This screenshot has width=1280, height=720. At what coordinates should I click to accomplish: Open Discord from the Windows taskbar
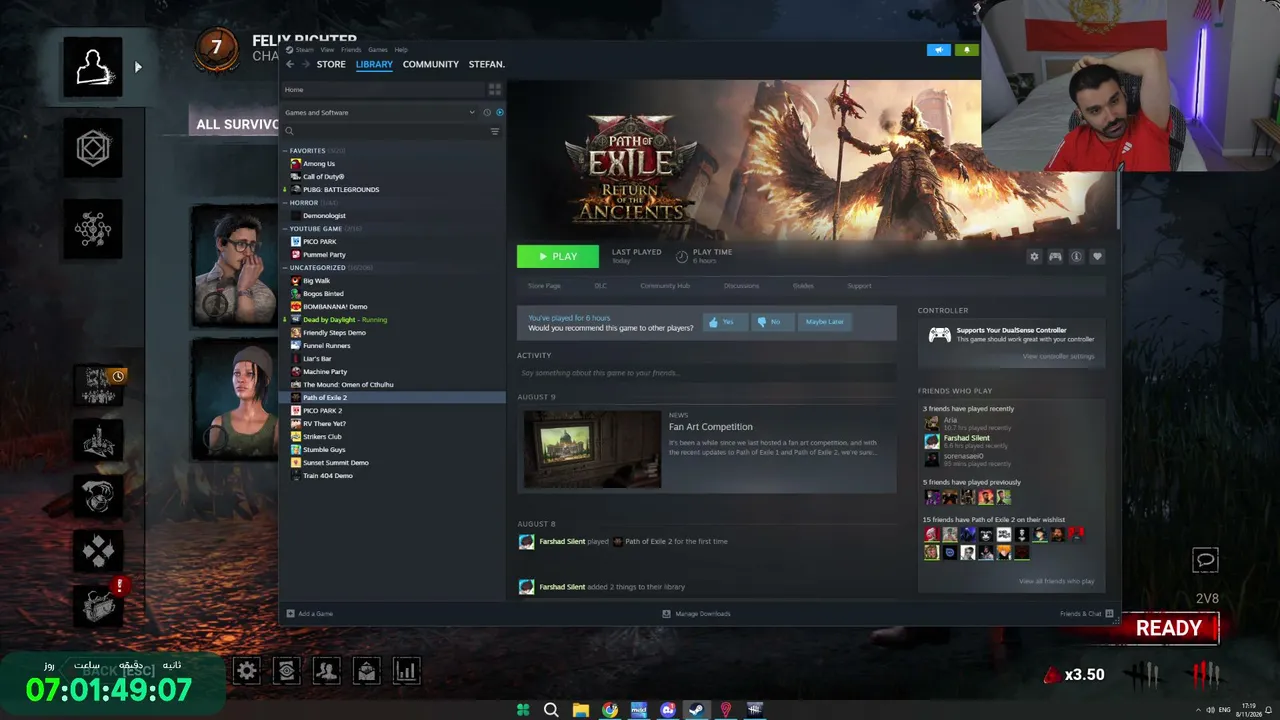coord(668,710)
